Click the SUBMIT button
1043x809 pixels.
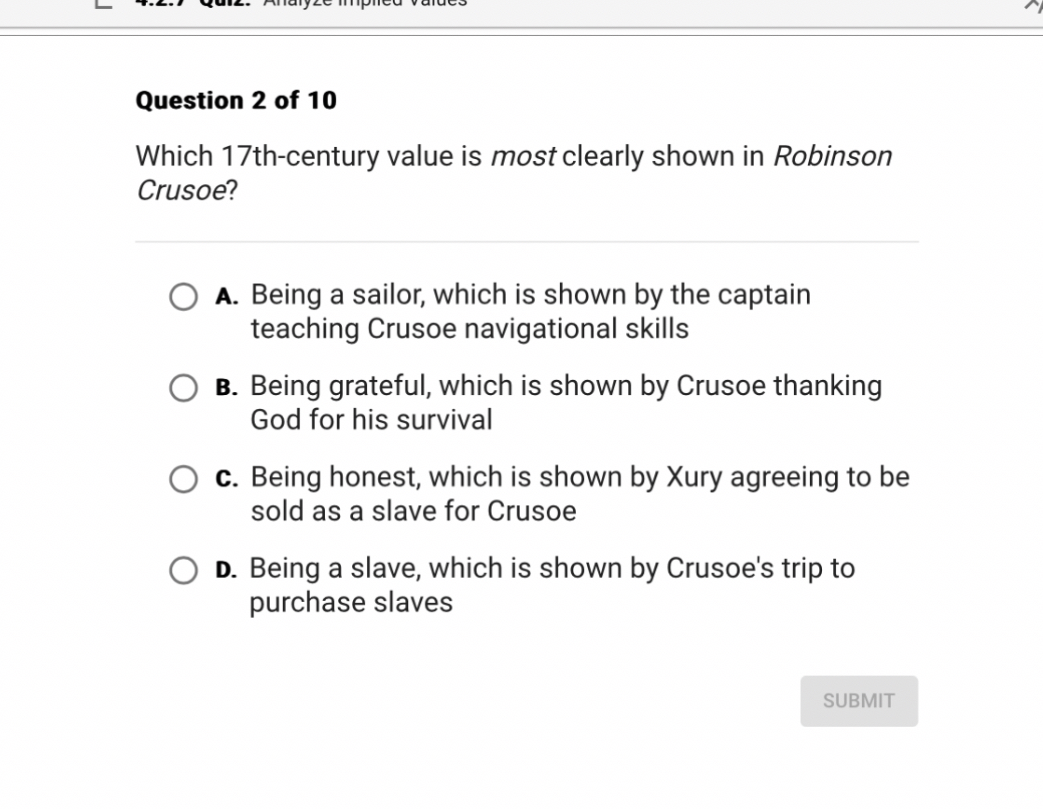[x=858, y=700]
